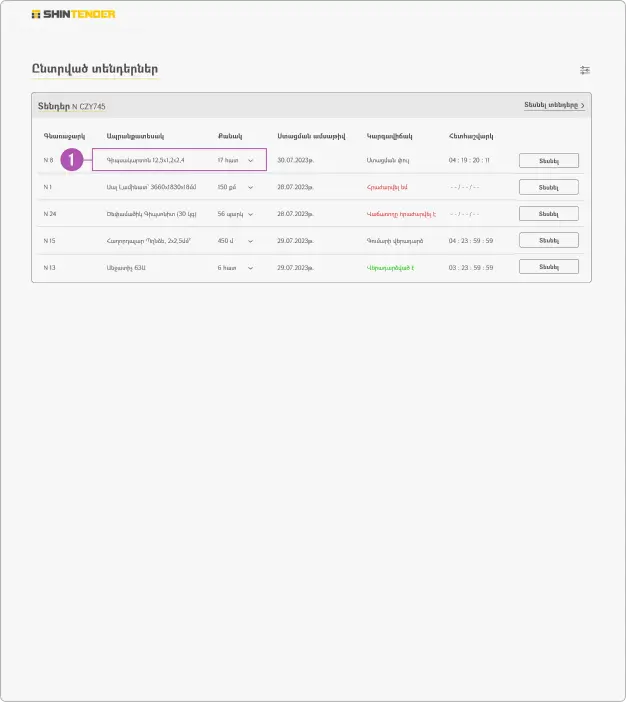626x702 pixels.
Task: Click the chevron arrow beside Տեսնել տենդերը
Action: (583, 105)
